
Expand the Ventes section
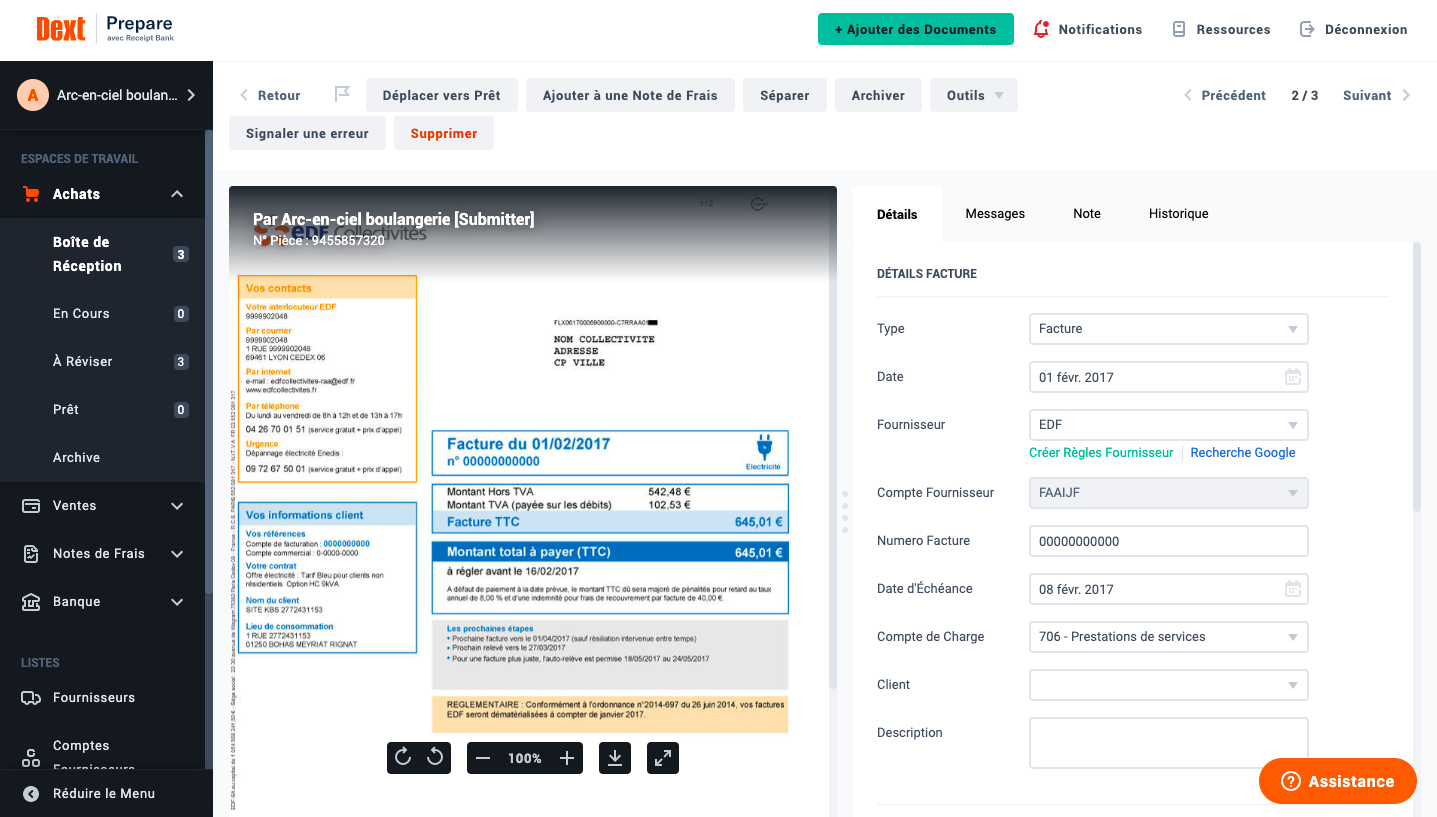click(x=177, y=506)
